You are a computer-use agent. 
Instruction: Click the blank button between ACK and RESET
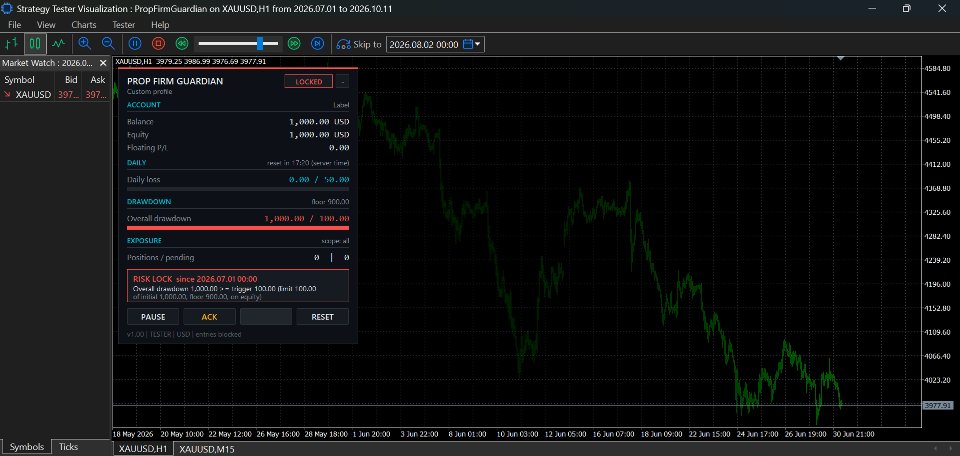pyautogui.click(x=266, y=316)
